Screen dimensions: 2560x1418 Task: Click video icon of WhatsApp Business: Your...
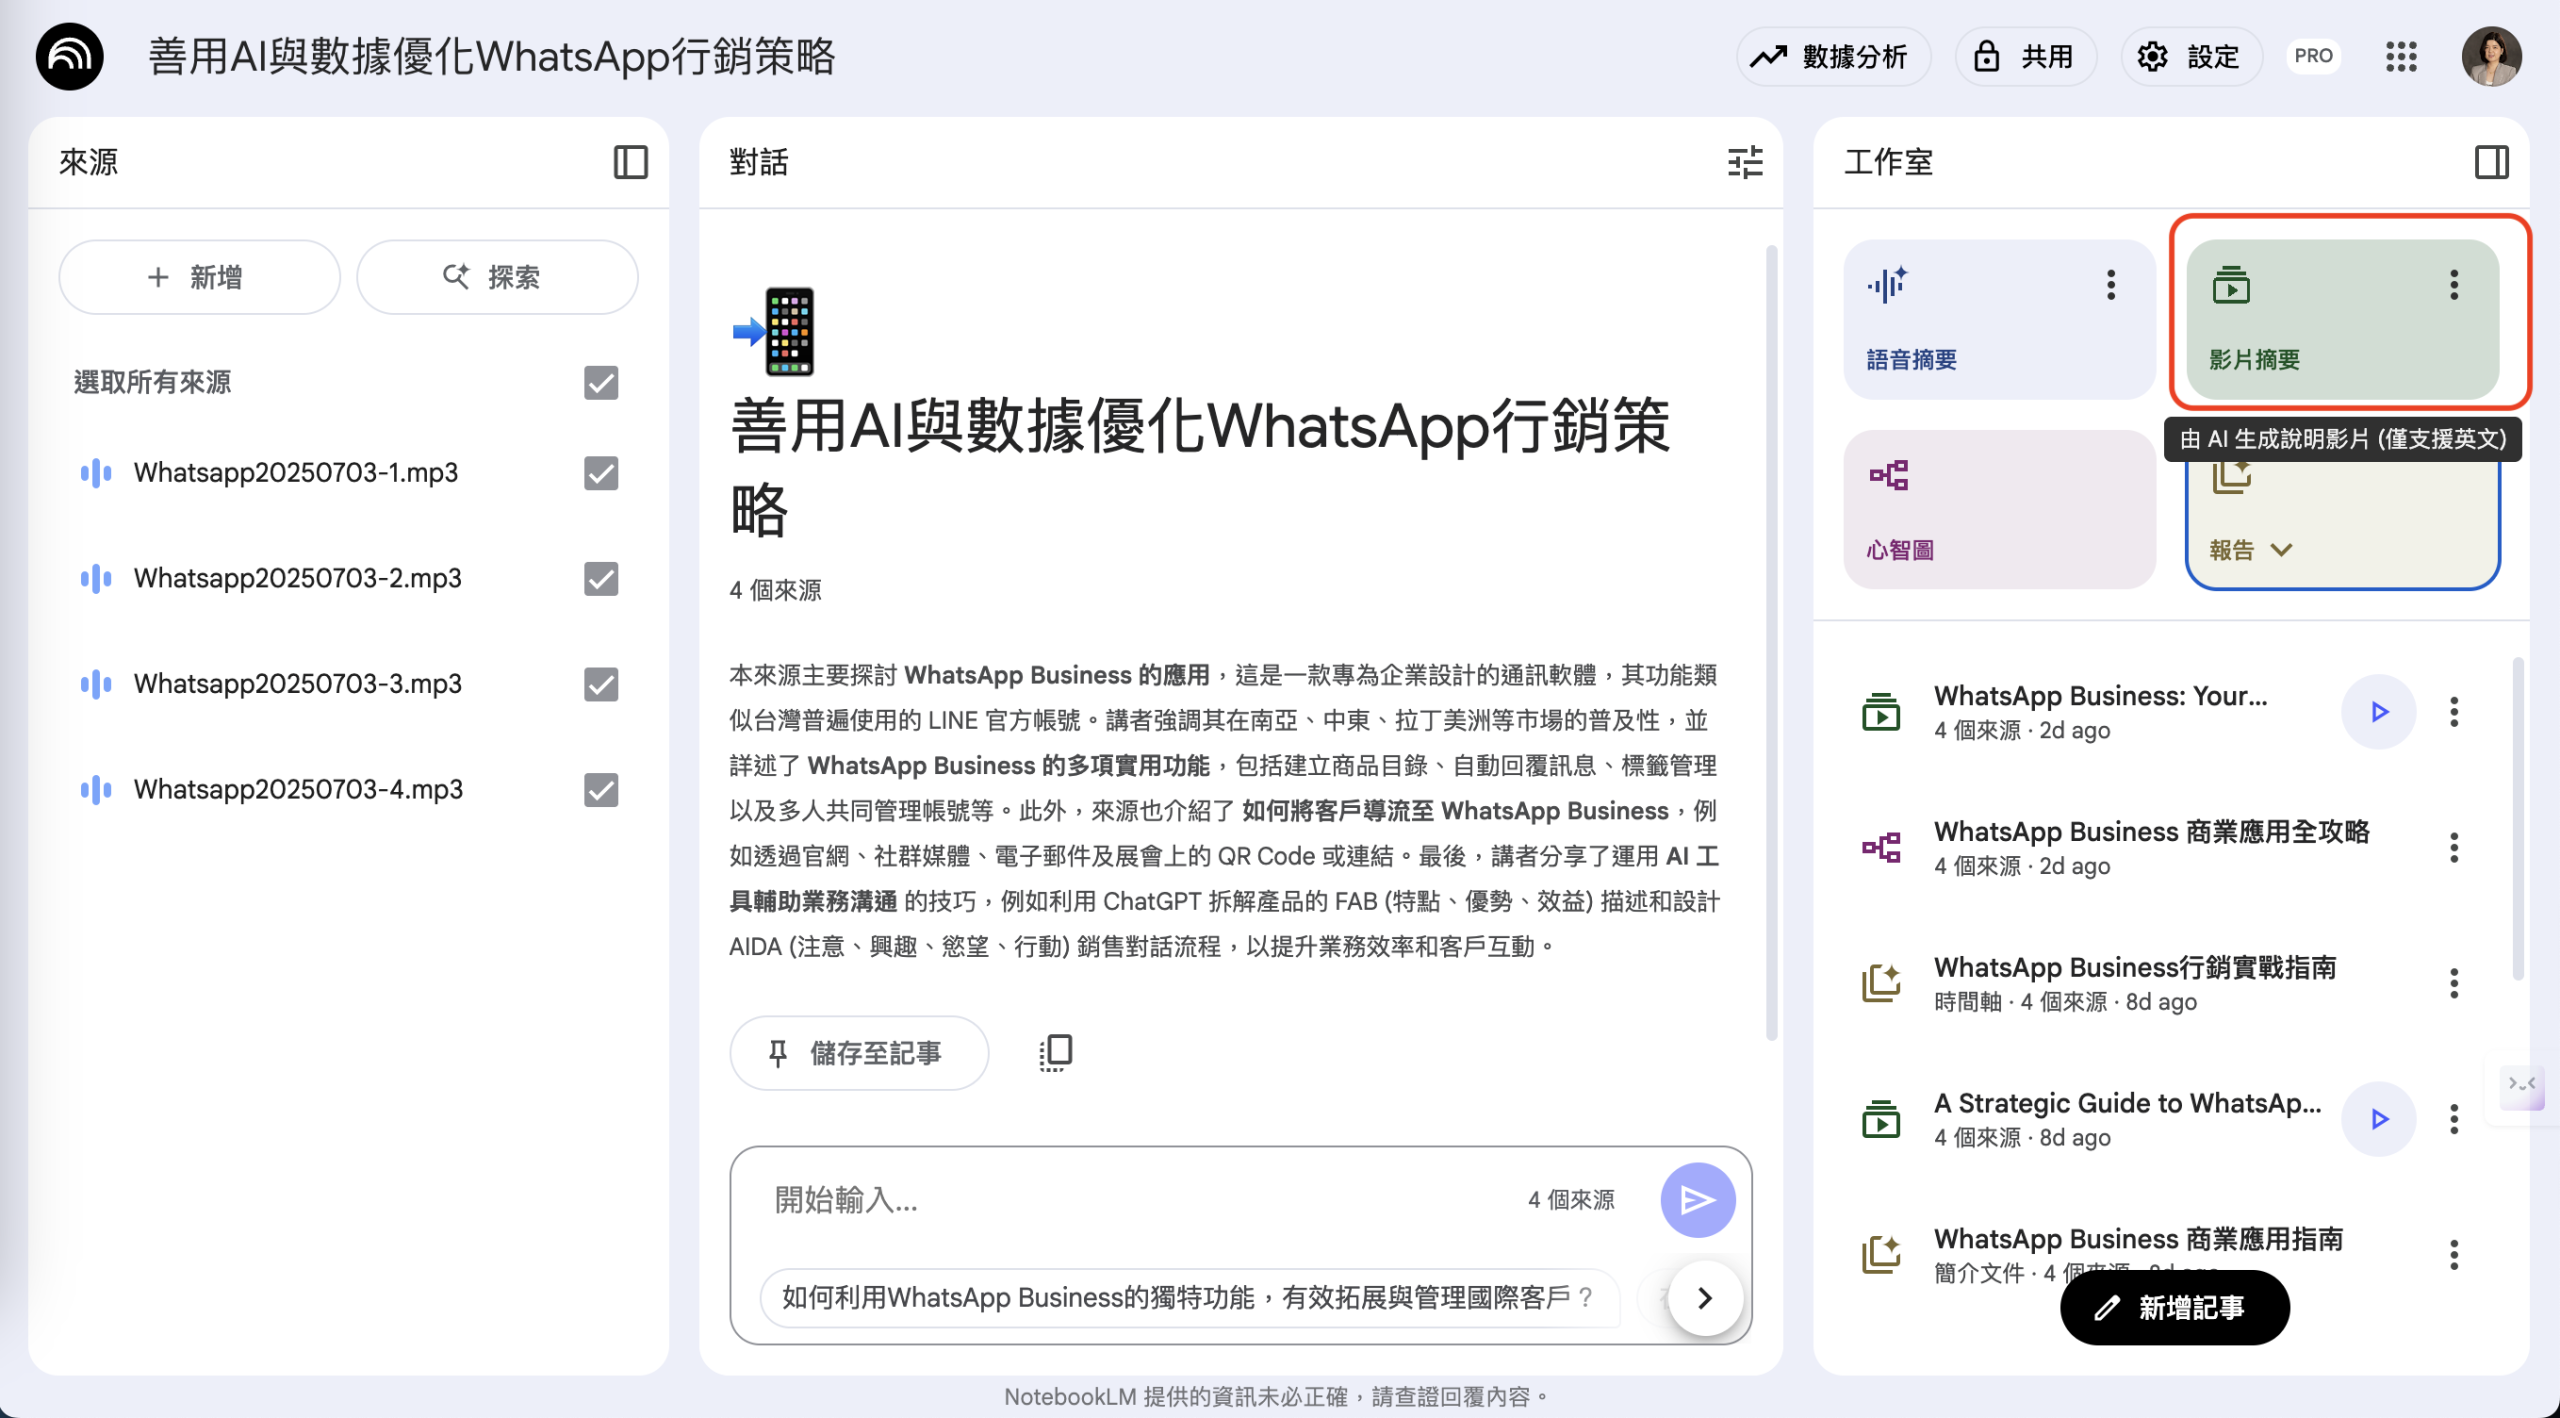coord(1880,712)
